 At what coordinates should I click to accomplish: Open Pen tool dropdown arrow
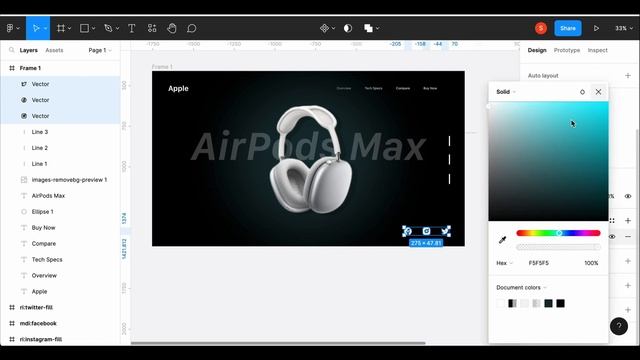(x=118, y=29)
